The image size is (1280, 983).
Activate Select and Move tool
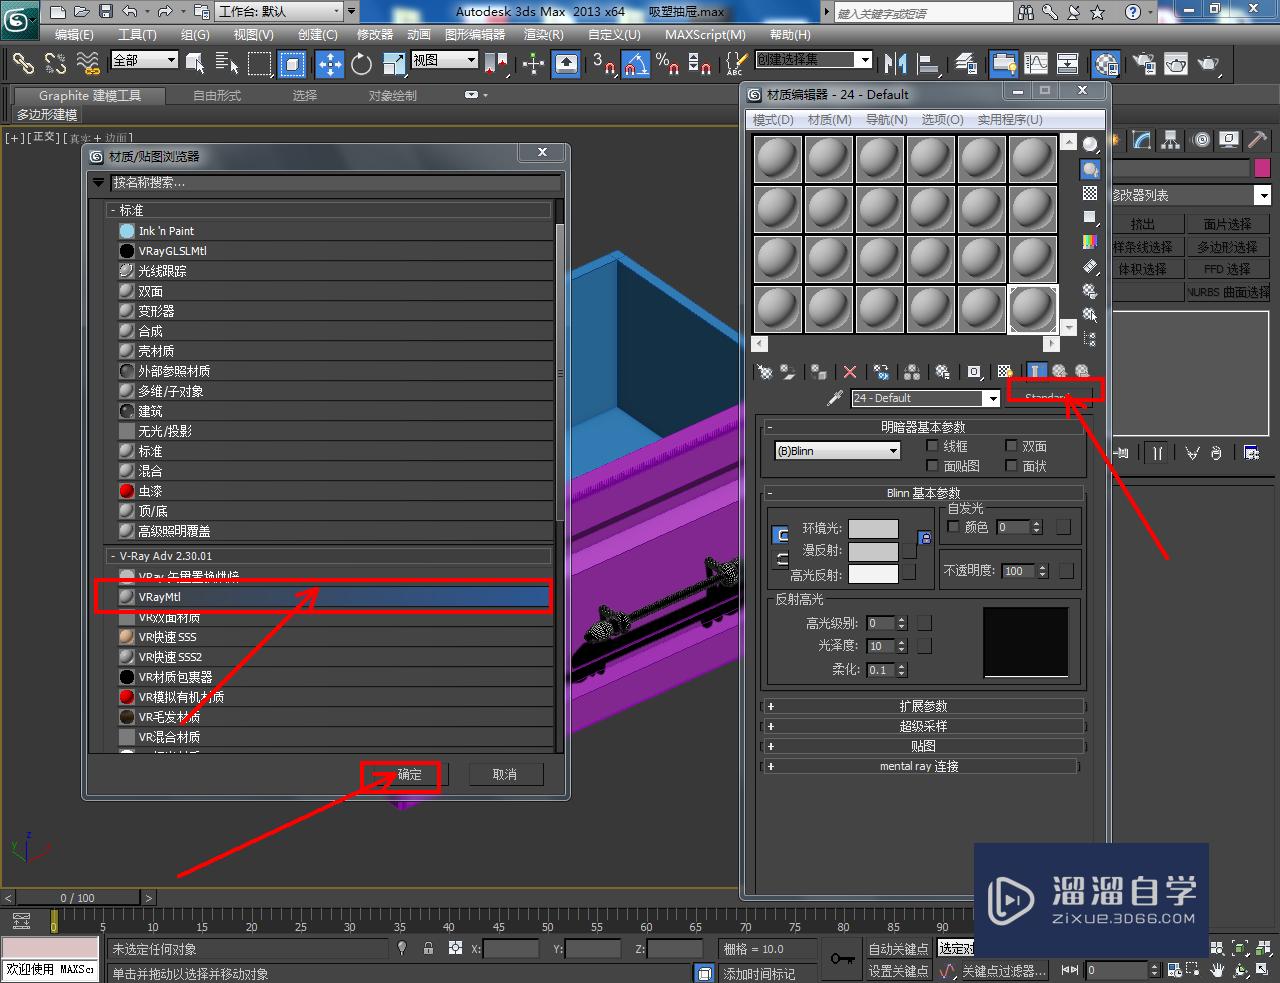click(330, 64)
